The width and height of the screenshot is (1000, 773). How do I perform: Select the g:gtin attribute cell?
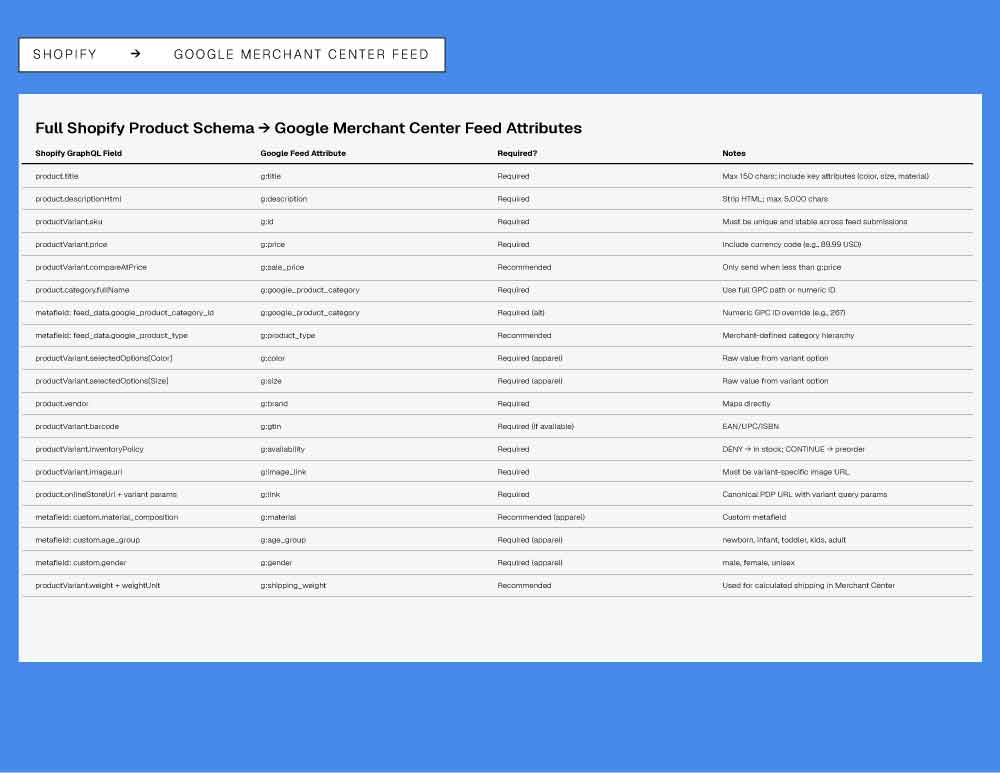click(270, 427)
